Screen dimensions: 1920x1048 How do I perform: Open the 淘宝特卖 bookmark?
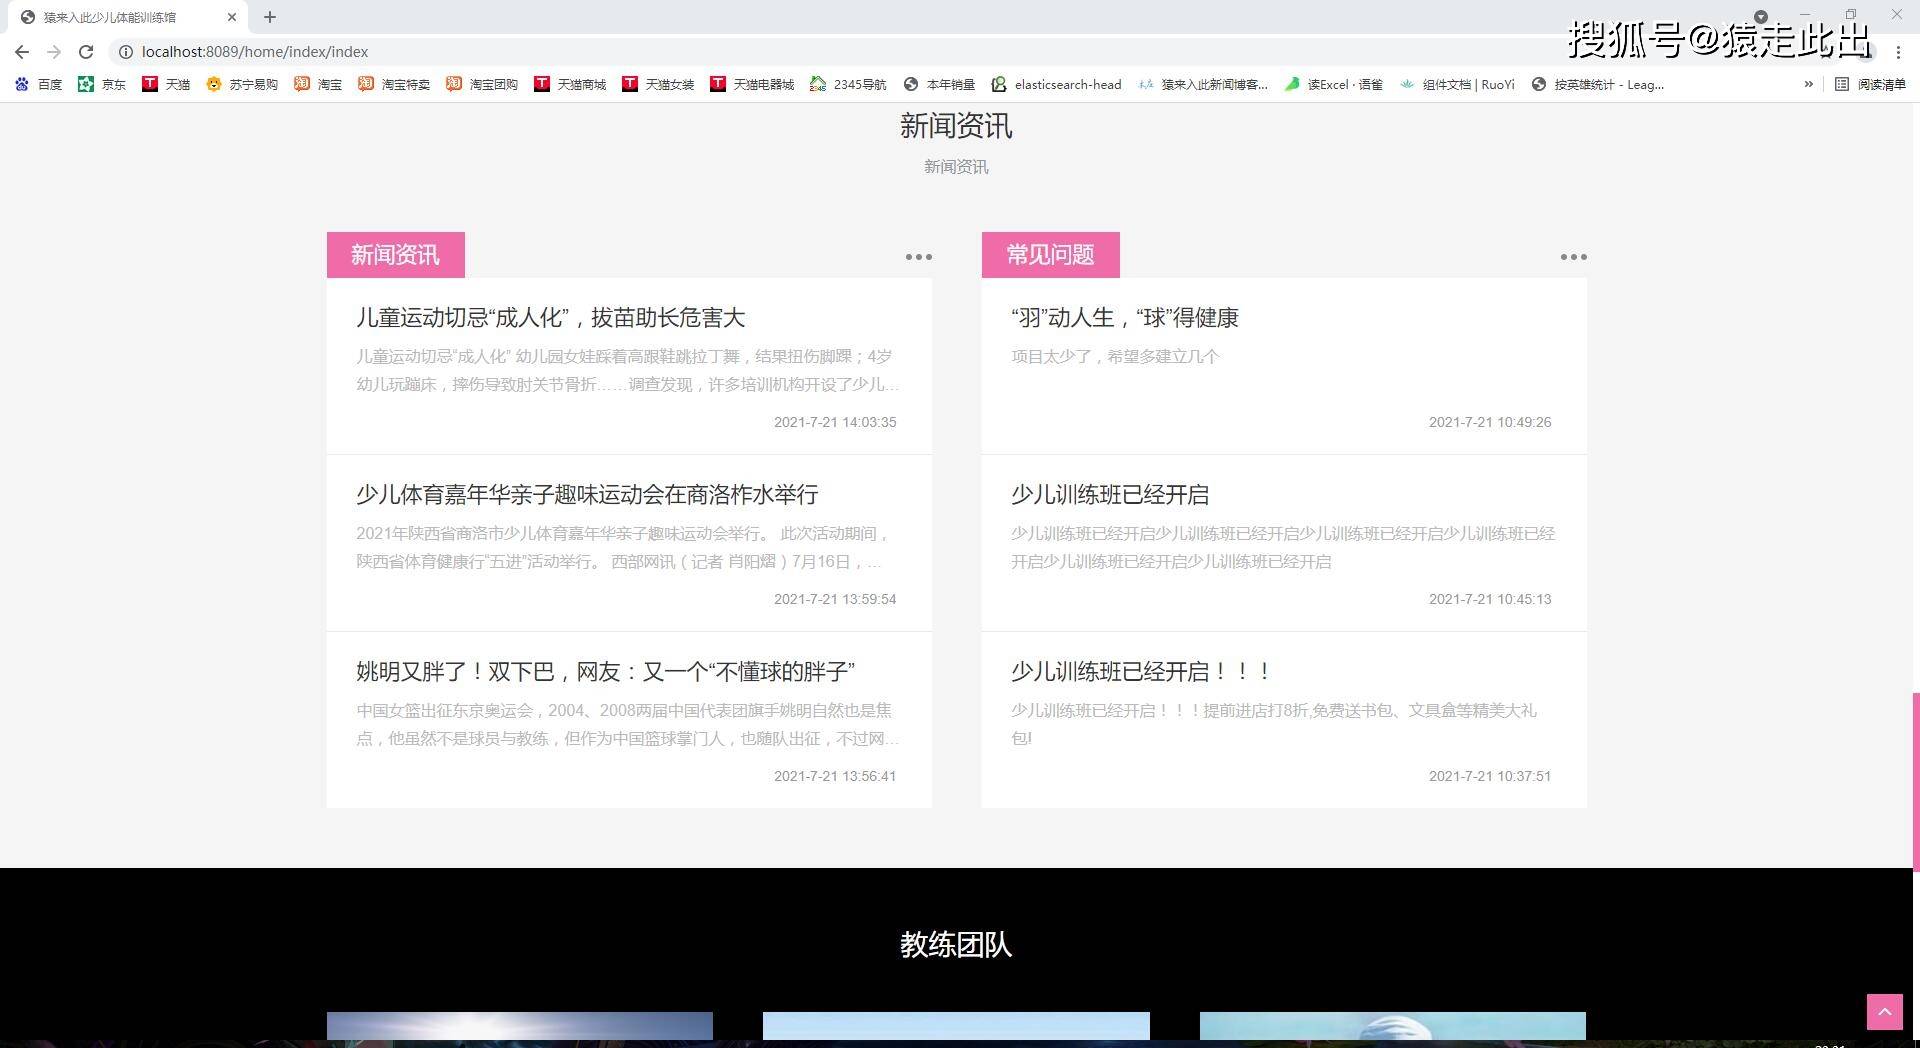click(394, 85)
